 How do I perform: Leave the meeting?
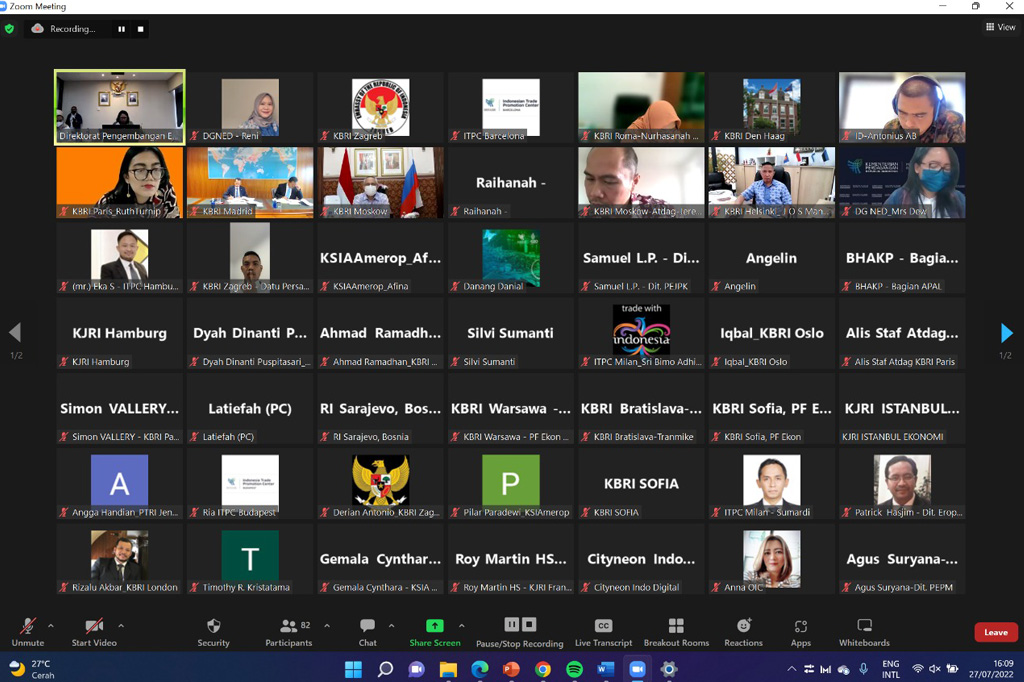pyautogui.click(x=995, y=632)
